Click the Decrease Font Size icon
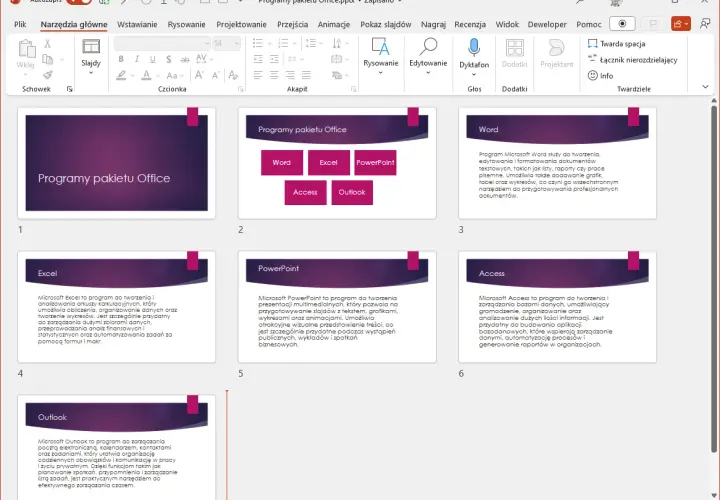This screenshot has height=500, width=720. click(x=216, y=75)
